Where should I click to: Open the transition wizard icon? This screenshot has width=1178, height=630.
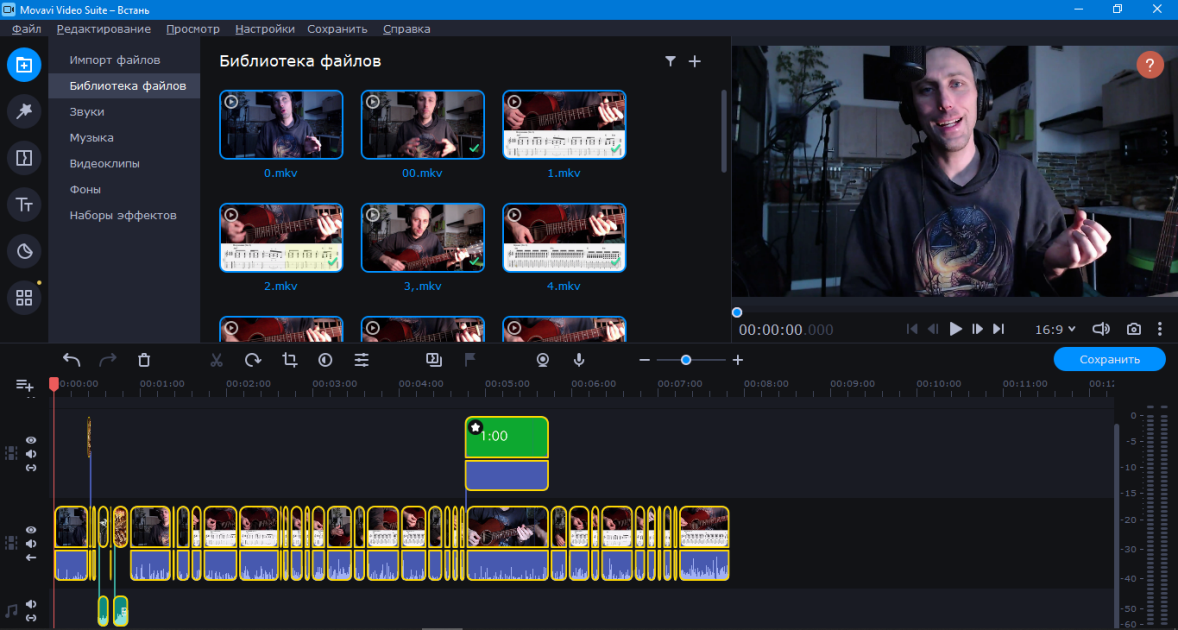click(x=433, y=360)
